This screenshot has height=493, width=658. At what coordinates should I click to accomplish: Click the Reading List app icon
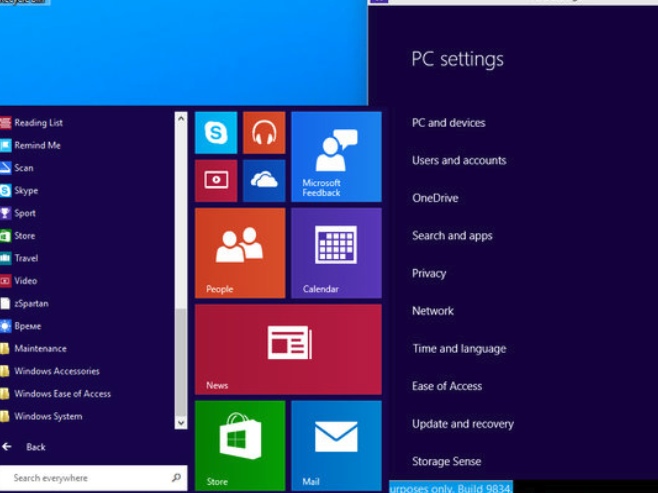pyautogui.click(x=5, y=123)
